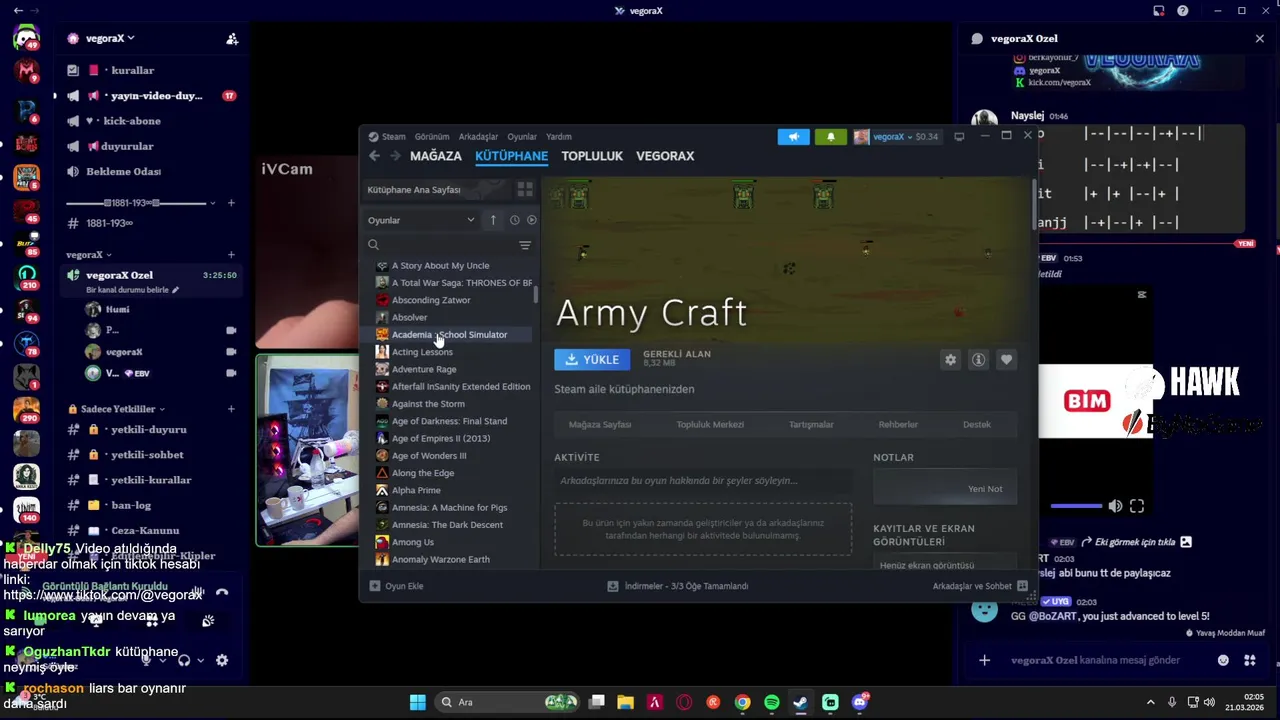Click the recent activity clock filter
Screen dimensions: 1280x720
pyautogui.click(x=515, y=220)
